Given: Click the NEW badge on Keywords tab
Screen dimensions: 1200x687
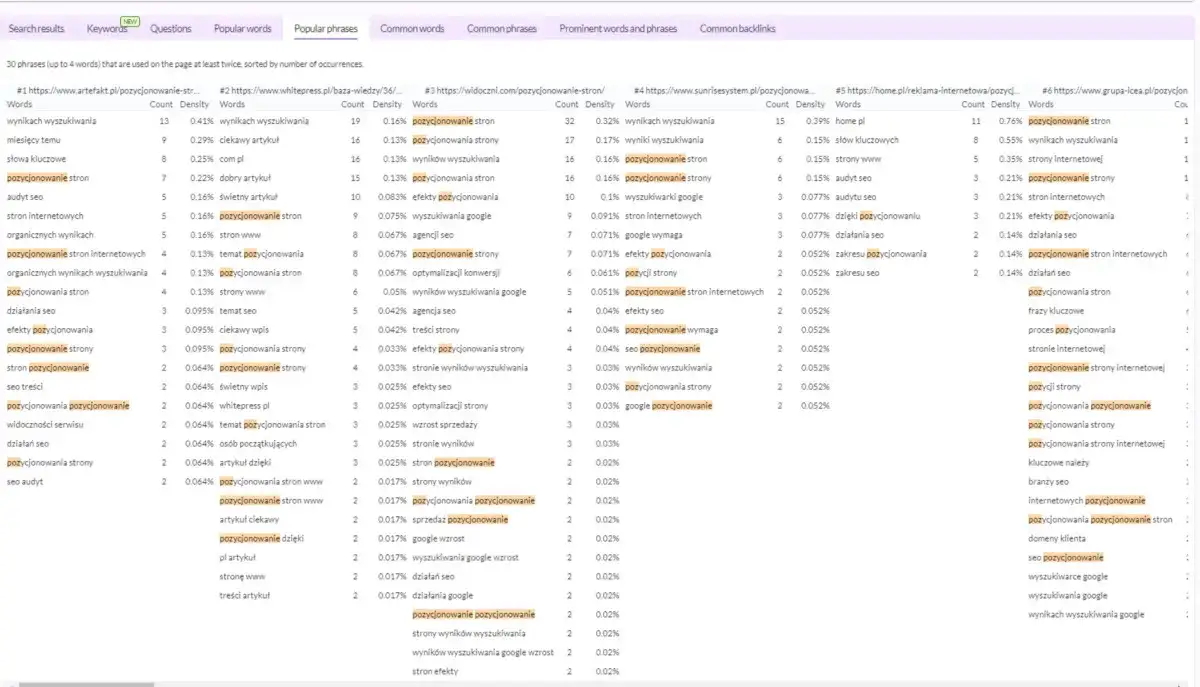Looking at the screenshot, I should pos(129,21).
